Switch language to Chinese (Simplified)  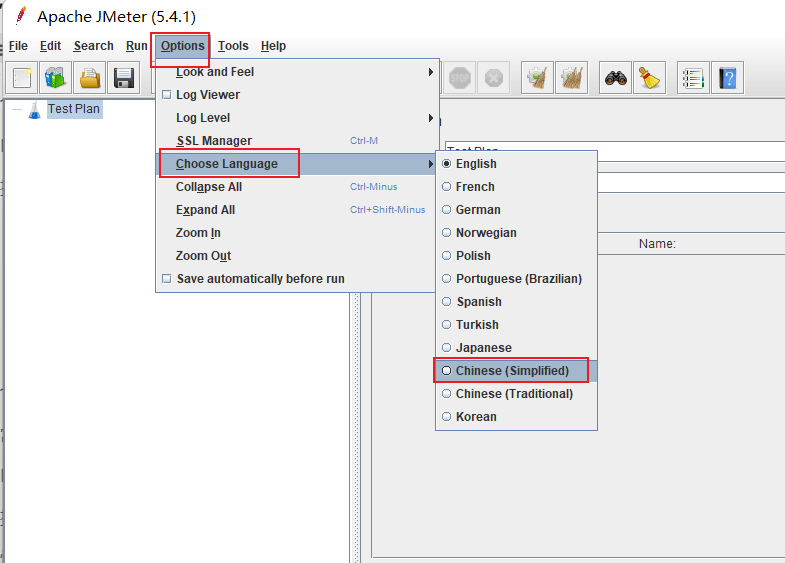(x=516, y=371)
